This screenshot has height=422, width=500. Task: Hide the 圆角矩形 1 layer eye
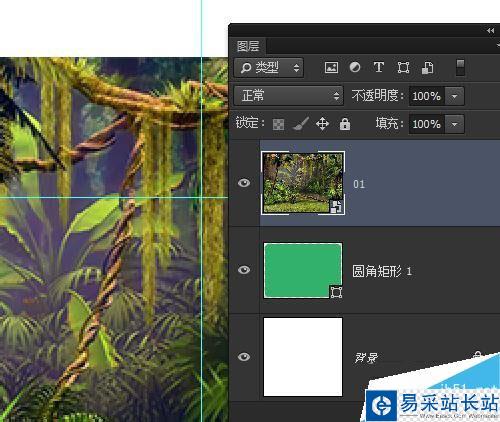click(244, 270)
